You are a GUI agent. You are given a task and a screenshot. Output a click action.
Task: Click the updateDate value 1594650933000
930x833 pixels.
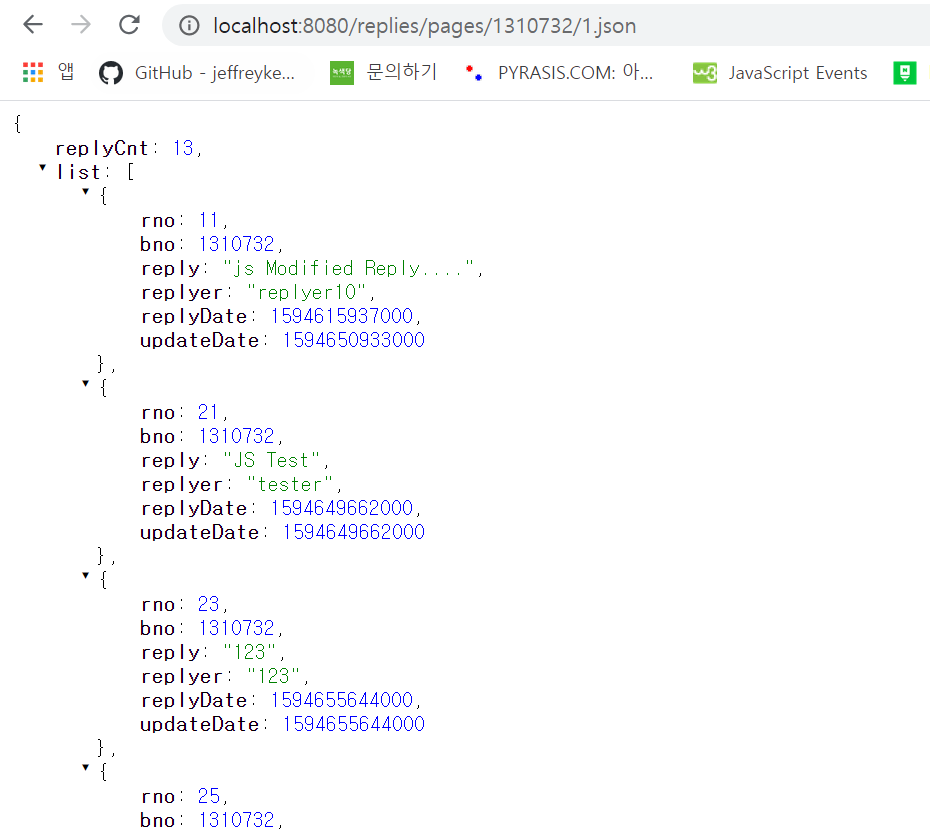pyautogui.click(x=353, y=340)
